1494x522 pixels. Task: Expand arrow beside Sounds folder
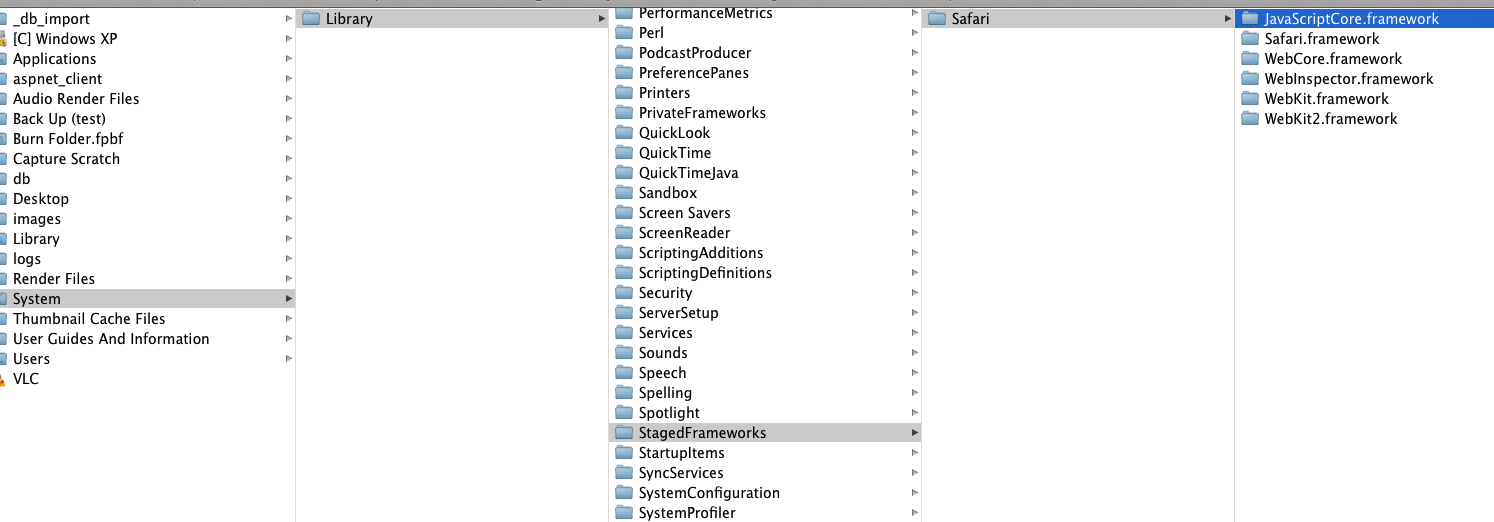pos(915,353)
